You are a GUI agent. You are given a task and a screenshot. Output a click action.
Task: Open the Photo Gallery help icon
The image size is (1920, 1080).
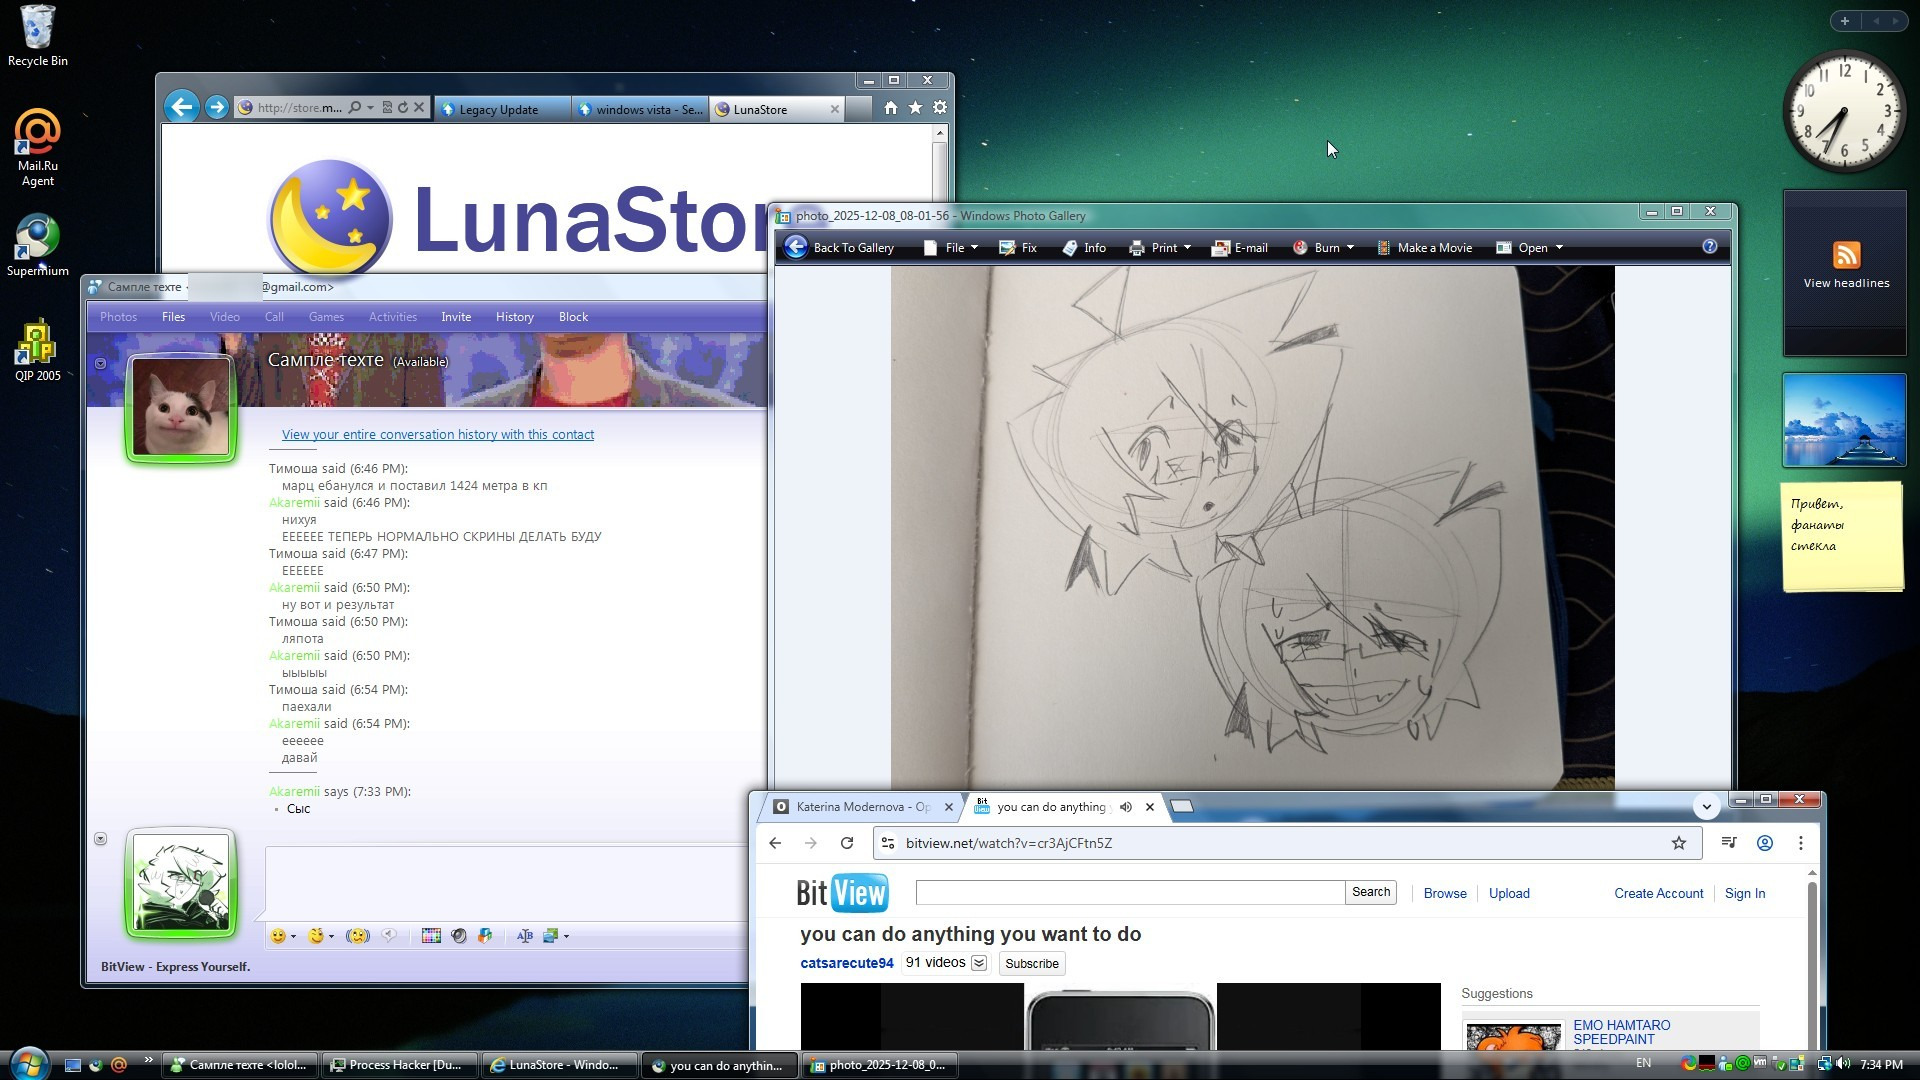pyautogui.click(x=1709, y=247)
